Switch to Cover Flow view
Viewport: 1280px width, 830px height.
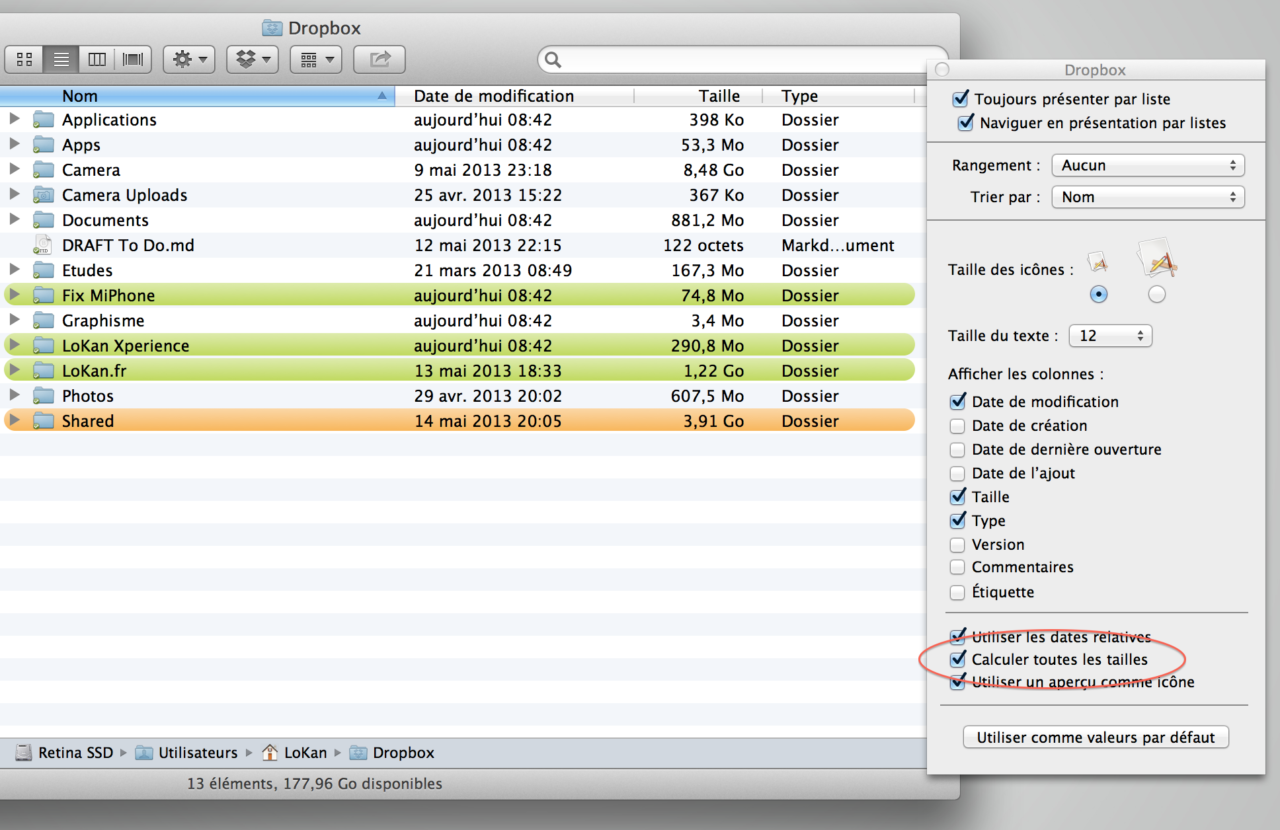[133, 59]
